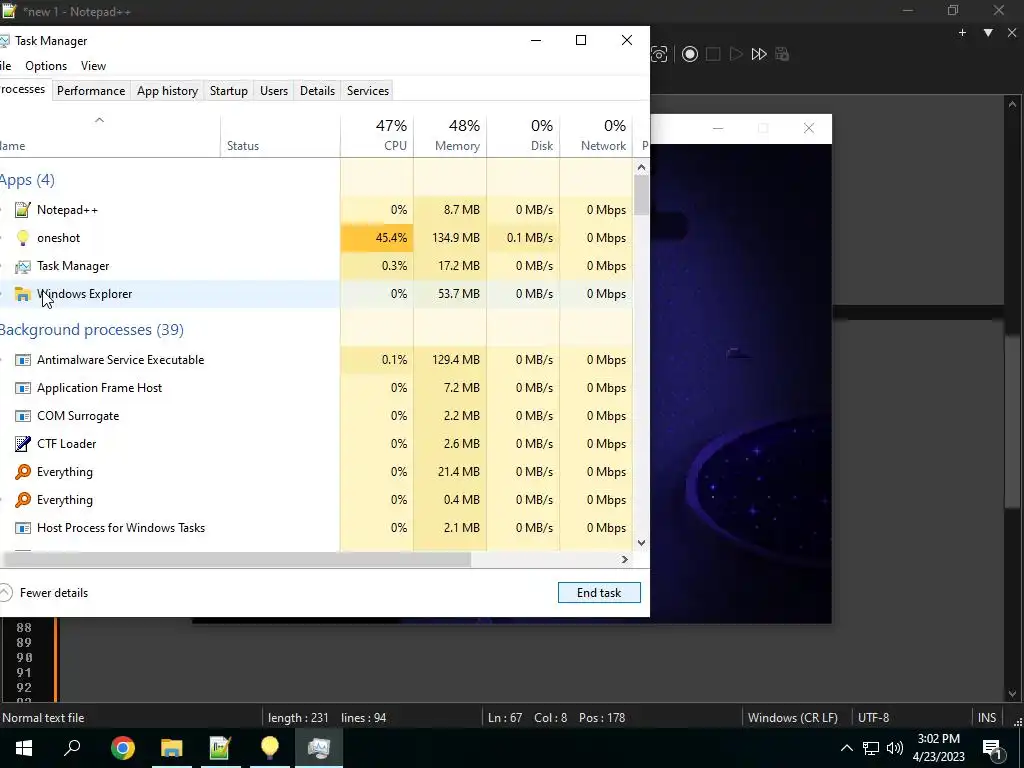Sort by the Network column header
The height and width of the screenshot is (768, 1024).
click(x=596, y=135)
